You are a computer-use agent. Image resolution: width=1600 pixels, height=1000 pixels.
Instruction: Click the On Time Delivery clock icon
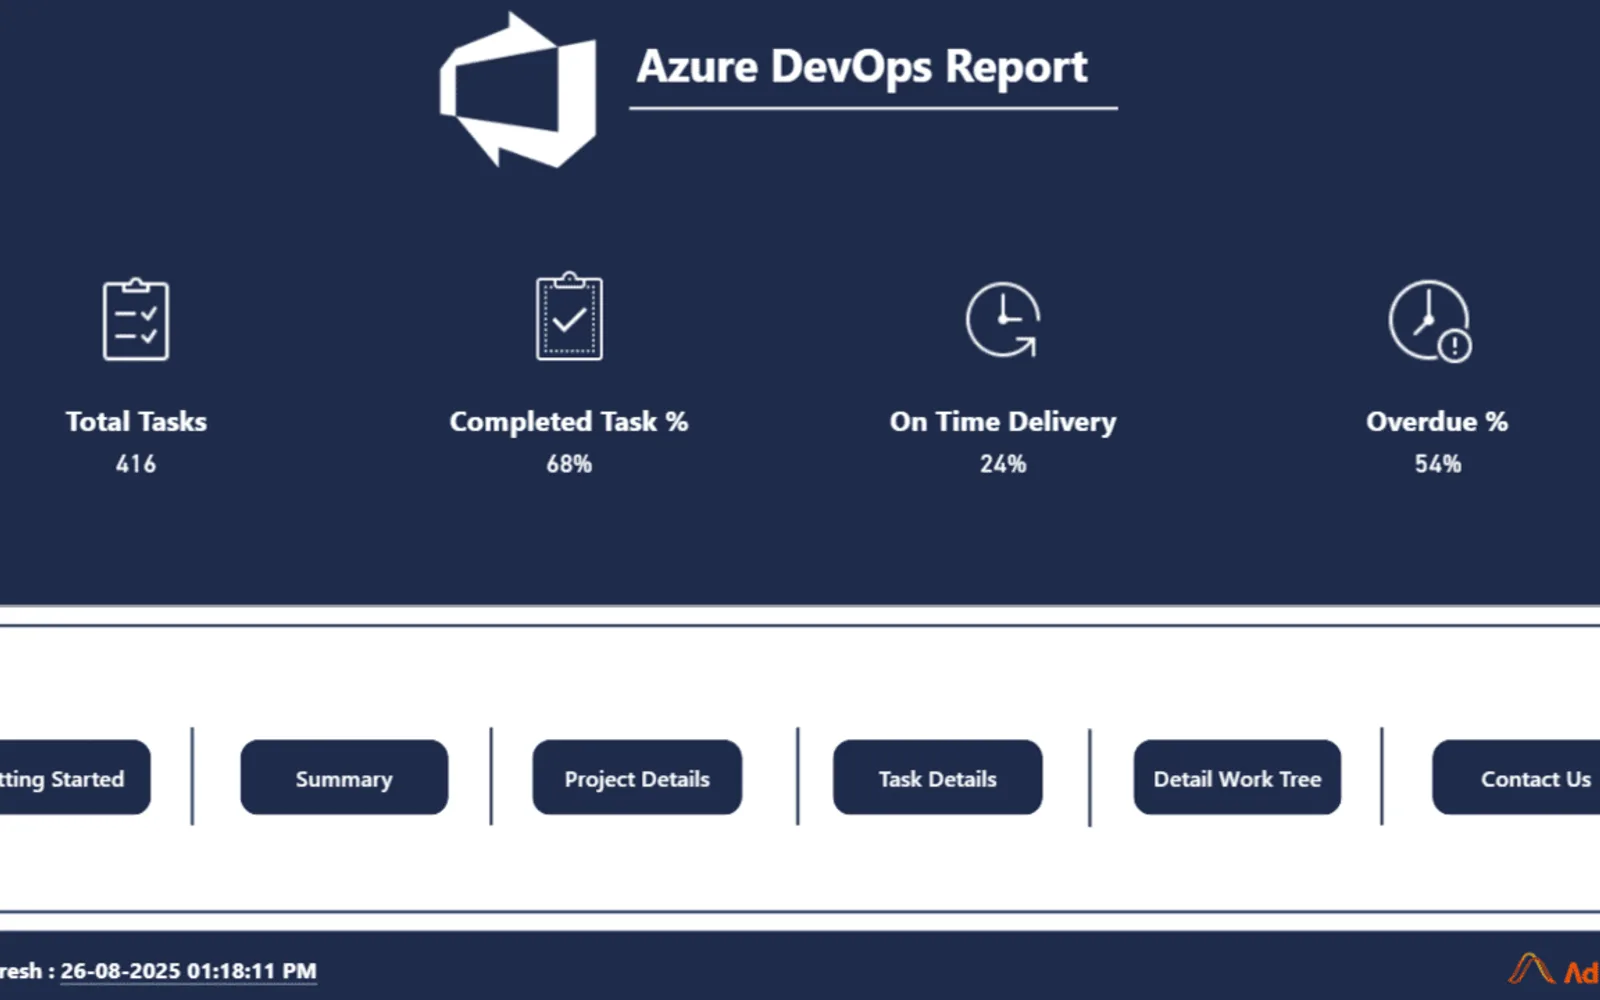[1003, 320]
